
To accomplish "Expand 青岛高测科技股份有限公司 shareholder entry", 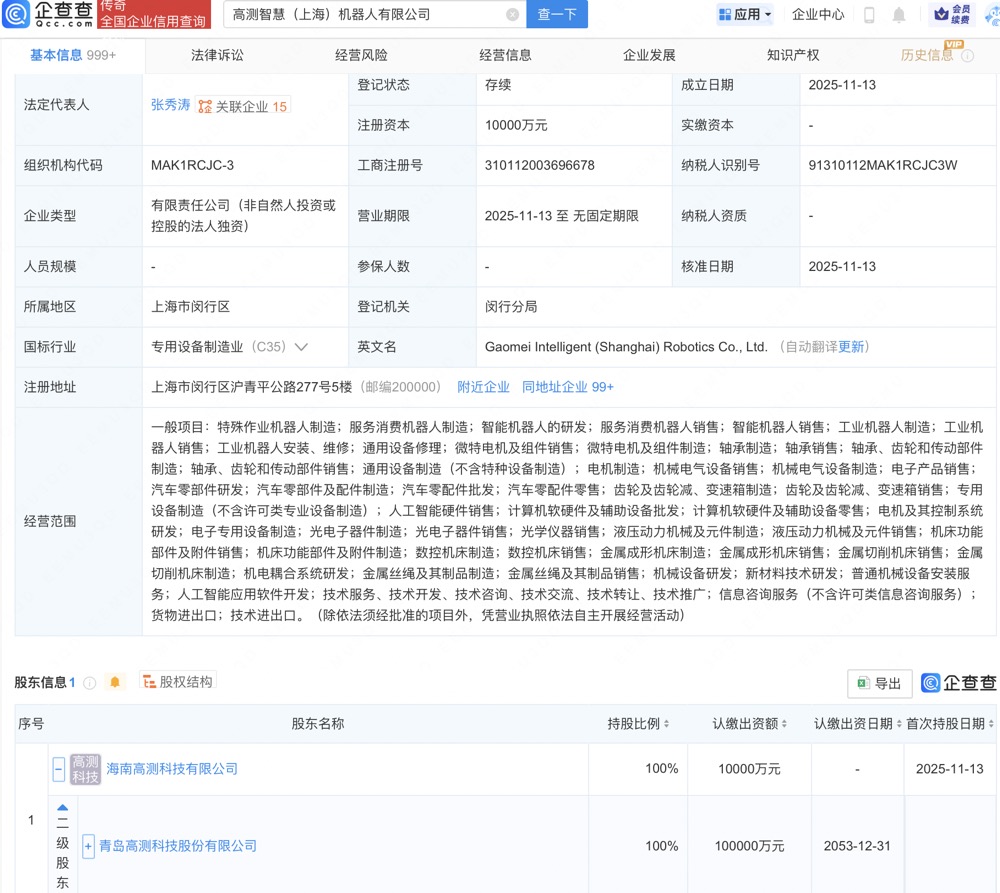I will 88,845.
